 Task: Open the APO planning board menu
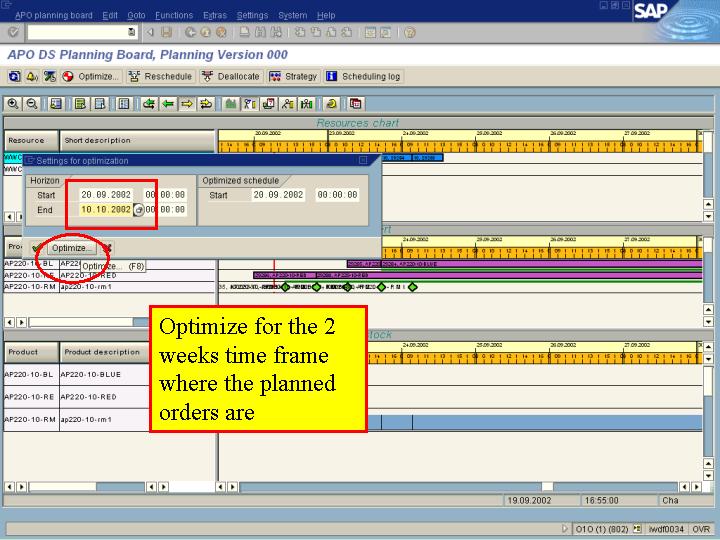[x=54, y=15]
